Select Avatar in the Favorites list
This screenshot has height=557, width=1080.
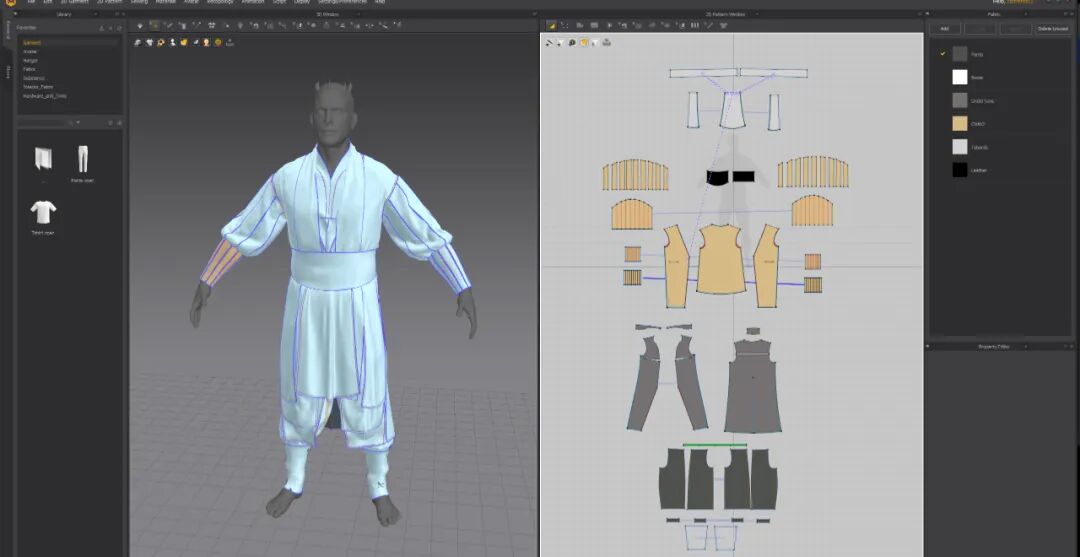click(x=30, y=52)
